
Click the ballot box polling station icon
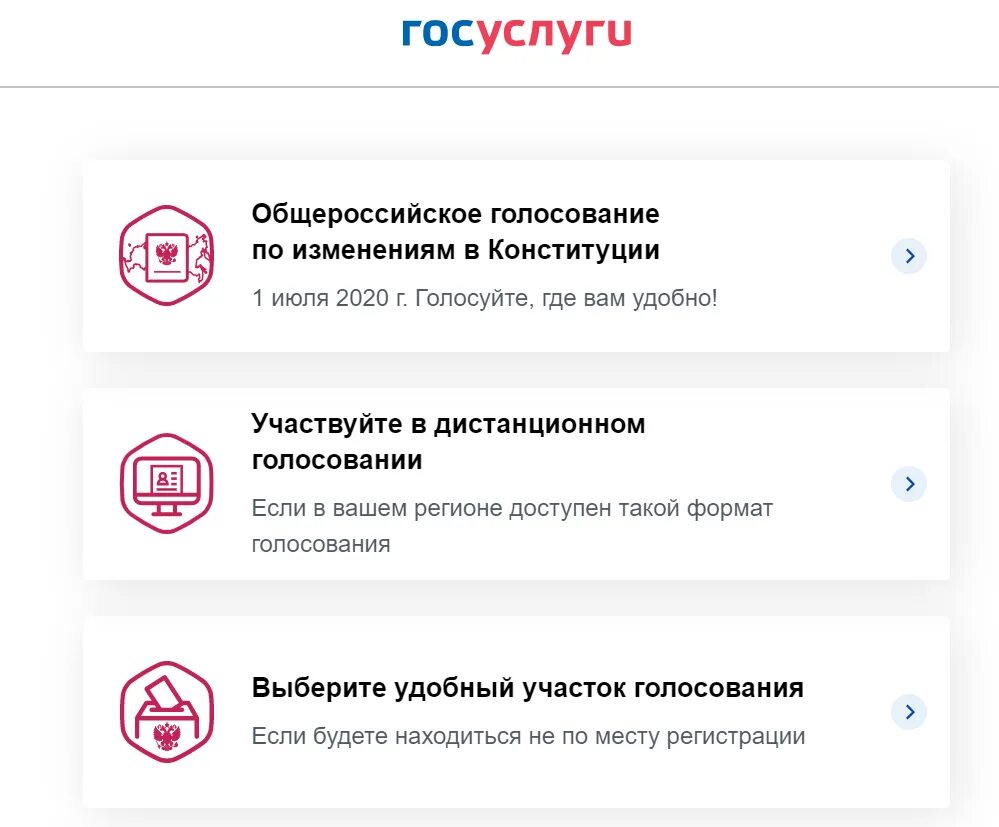tap(167, 712)
